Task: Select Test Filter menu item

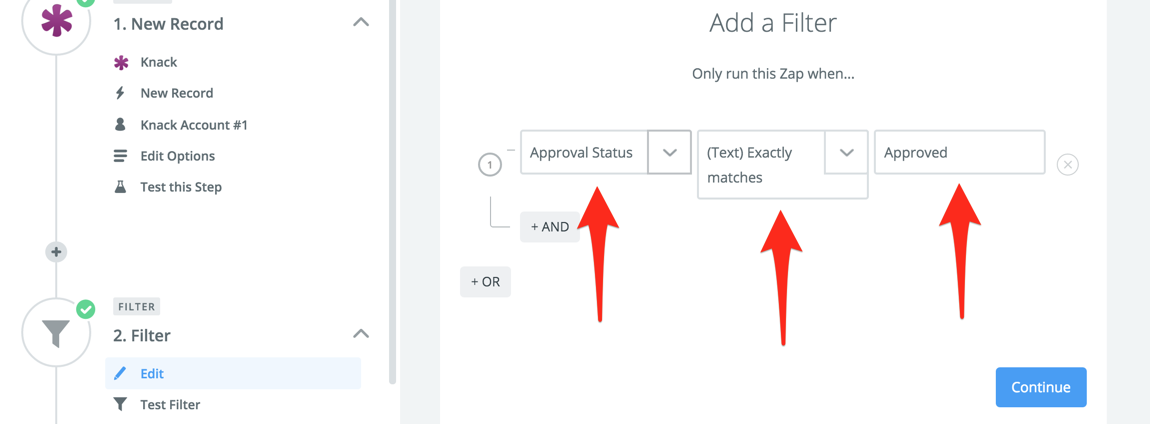Action: coord(170,405)
